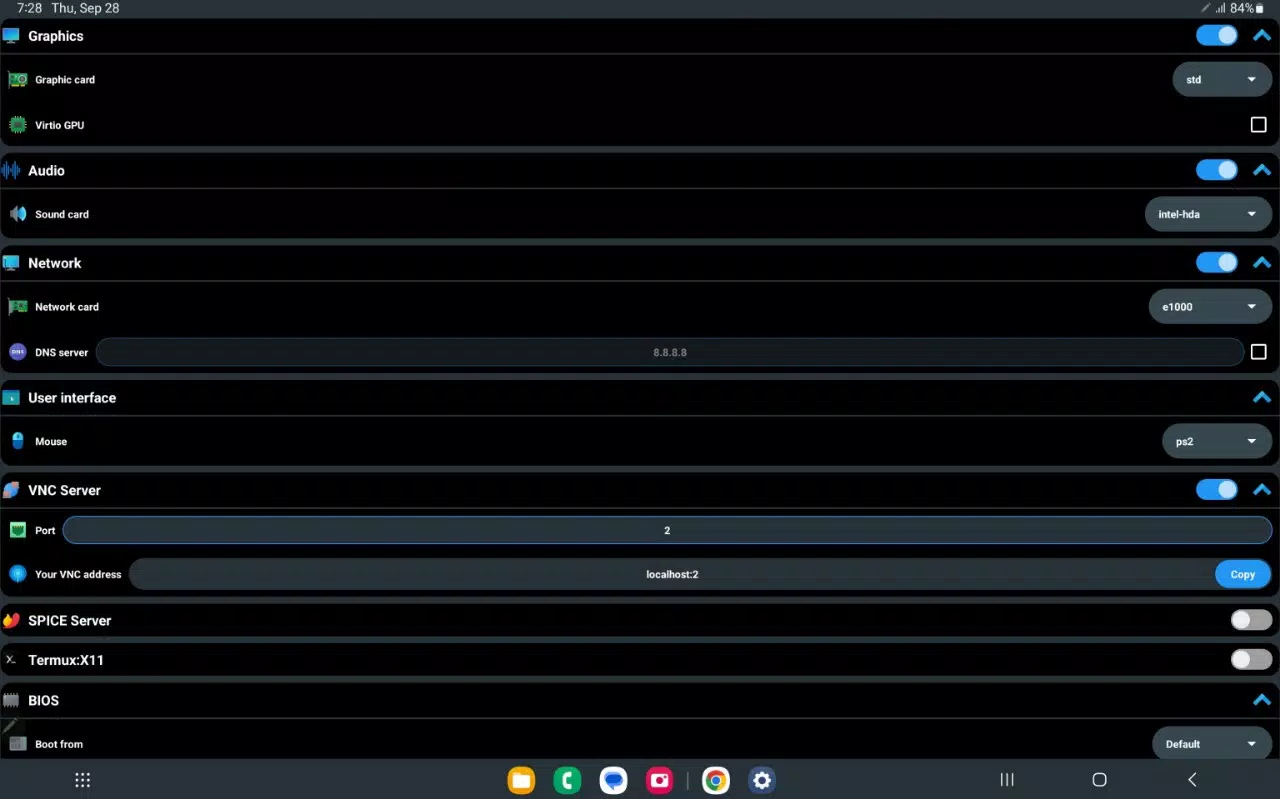Click the BIOS section title
This screenshot has height=799, width=1280.
click(x=44, y=701)
